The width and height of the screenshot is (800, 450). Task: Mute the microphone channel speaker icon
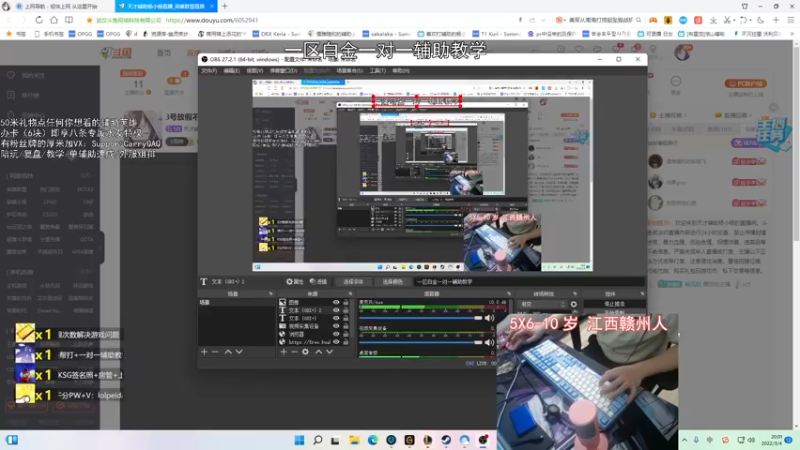click(x=489, y=318)
